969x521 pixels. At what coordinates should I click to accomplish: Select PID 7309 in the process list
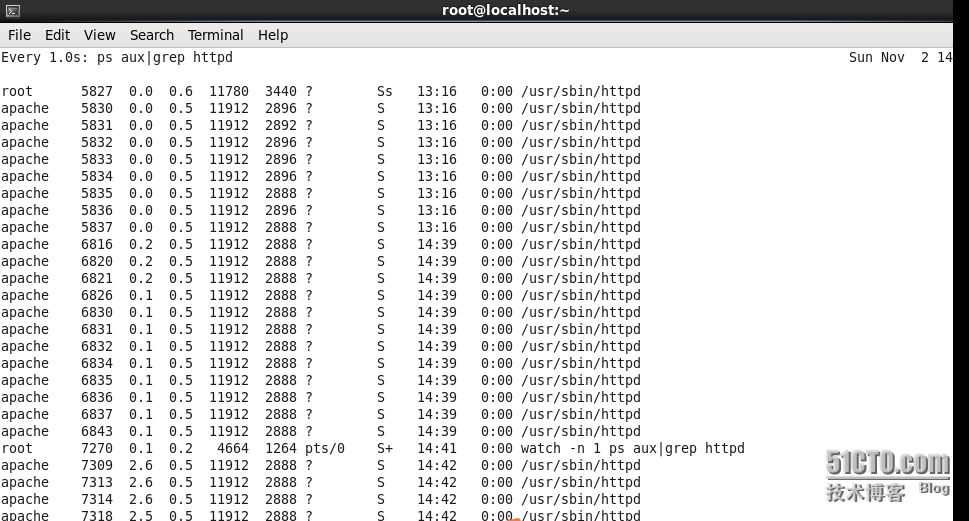pos(97,465)
